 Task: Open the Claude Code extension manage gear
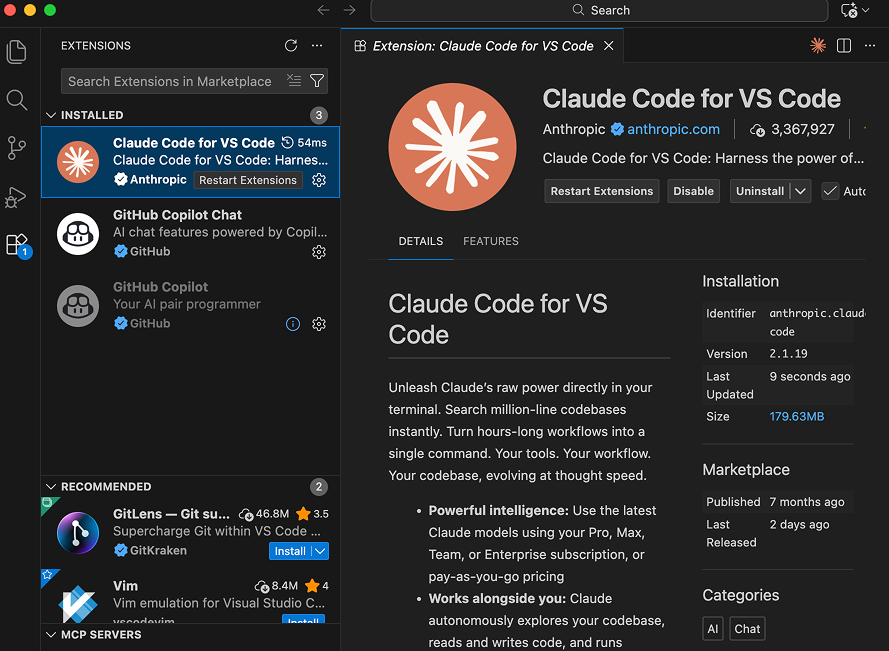pos(319,181)
